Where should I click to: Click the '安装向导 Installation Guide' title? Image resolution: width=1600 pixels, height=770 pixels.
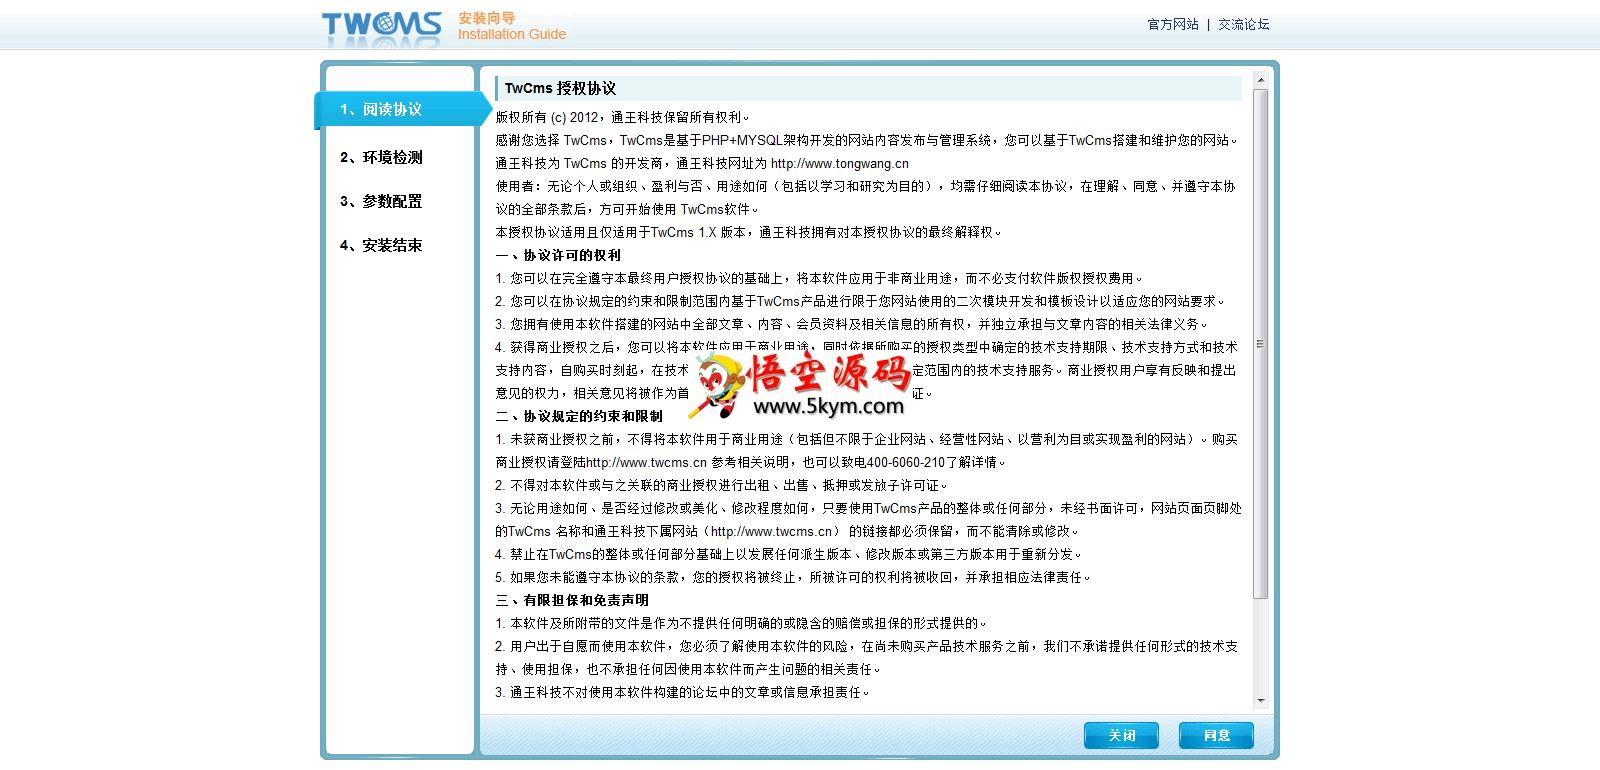512,26
